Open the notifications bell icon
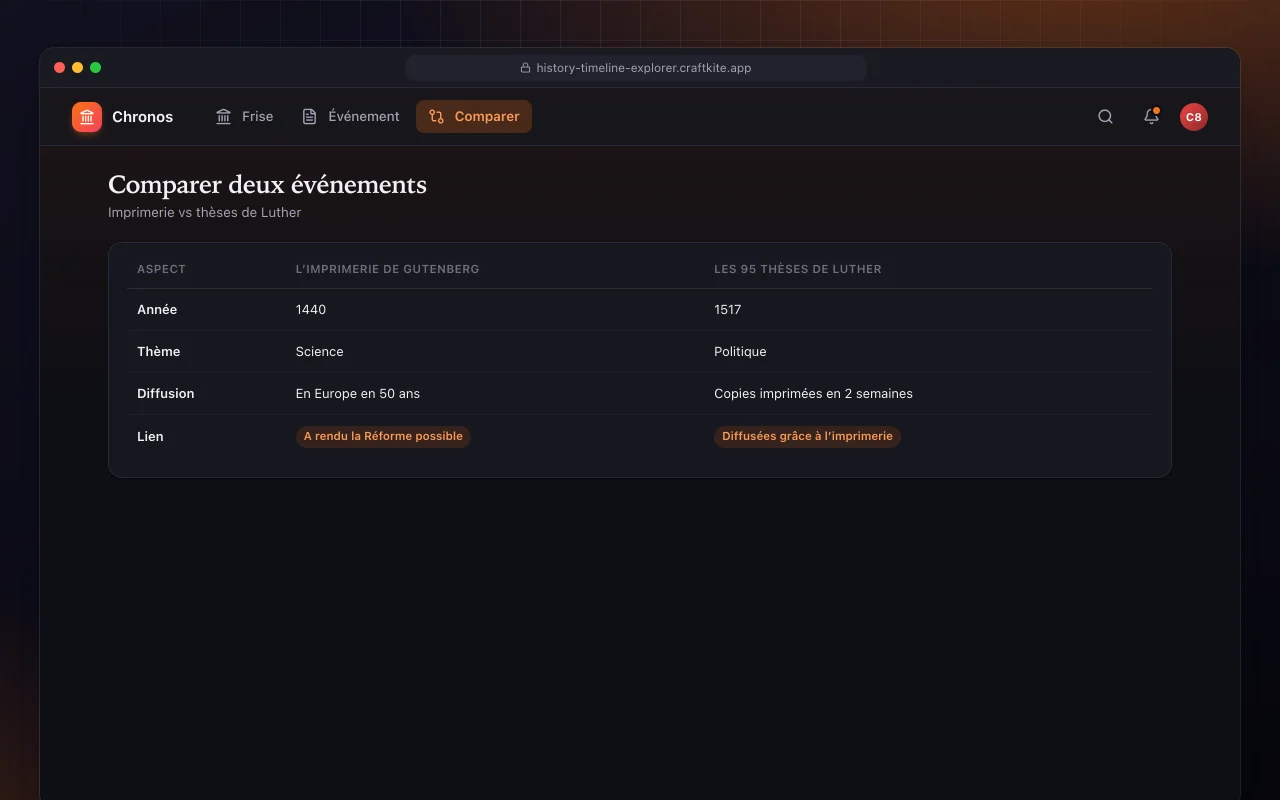Screen dimensions: 1280x800 pos(1151,117)
